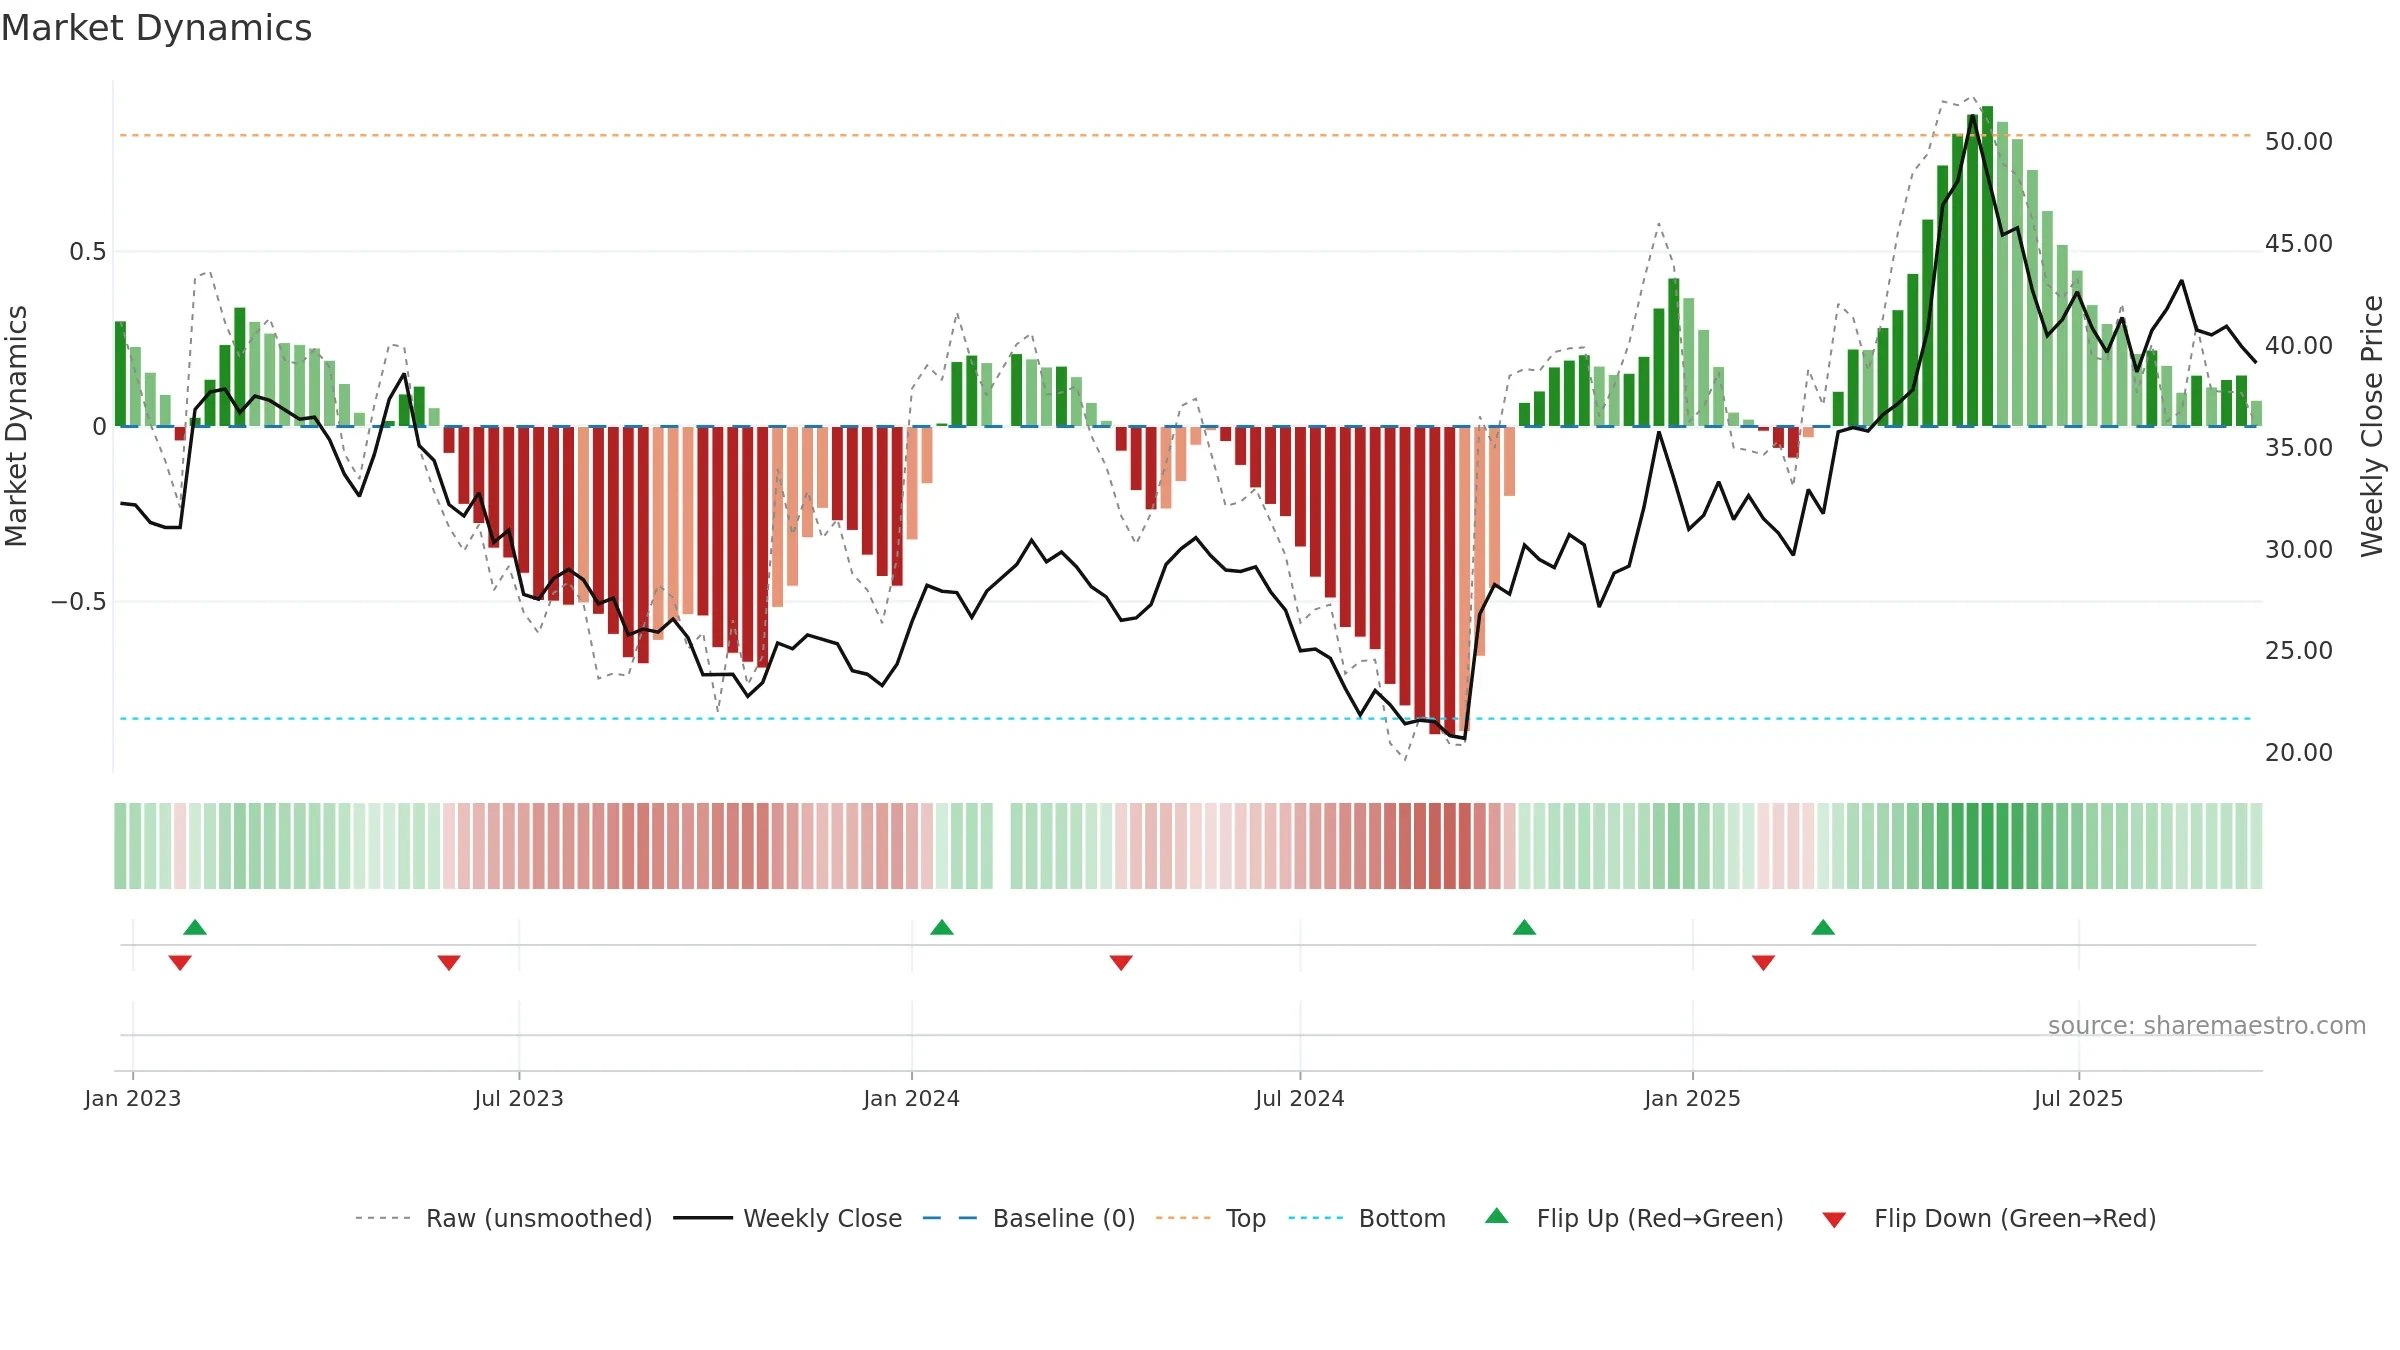
Task: Click the green triangle icon in the legend
Action: coord(1497,1216)
